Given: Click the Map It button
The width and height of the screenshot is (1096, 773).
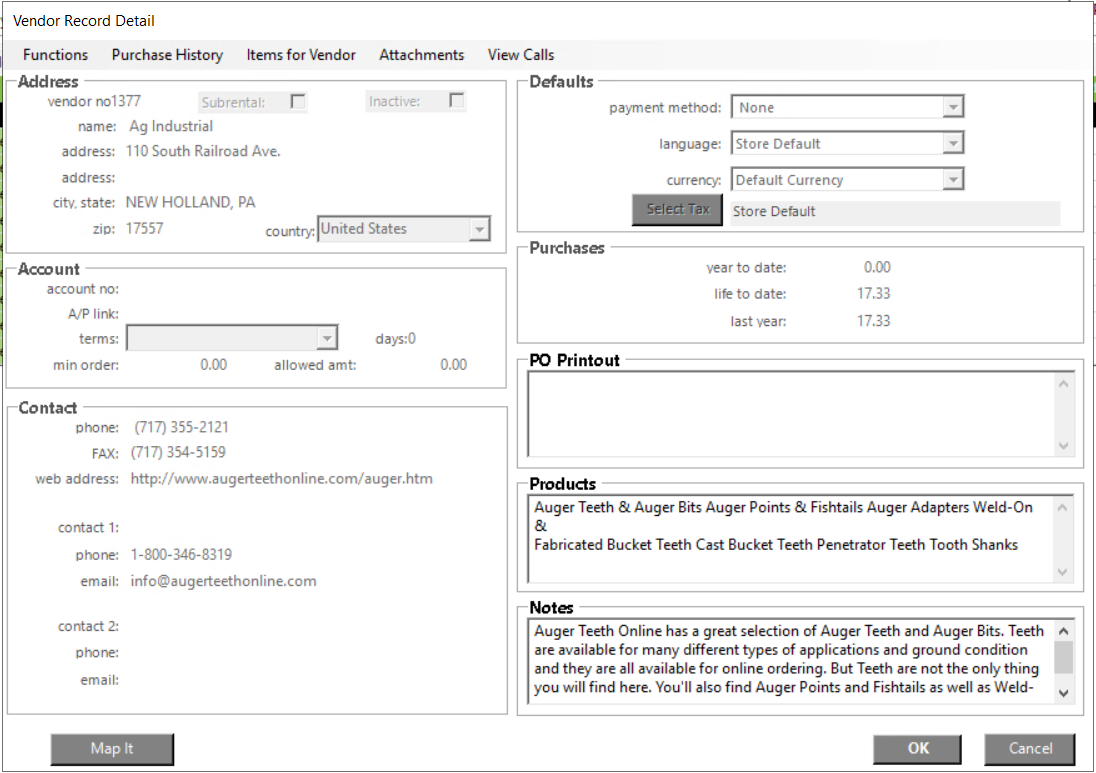Looking at the screenshot, I should pos(112,749).
